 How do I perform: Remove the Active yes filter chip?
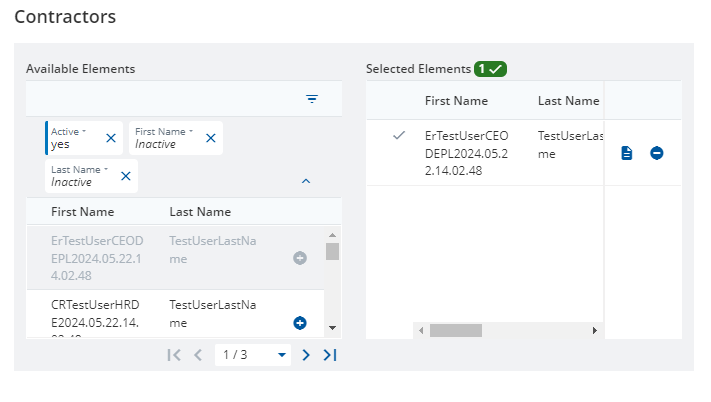[x=111, y=138]
